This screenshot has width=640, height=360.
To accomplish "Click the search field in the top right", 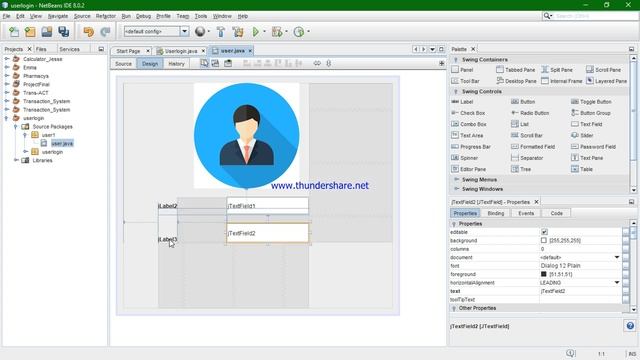I will coord(595,16).
